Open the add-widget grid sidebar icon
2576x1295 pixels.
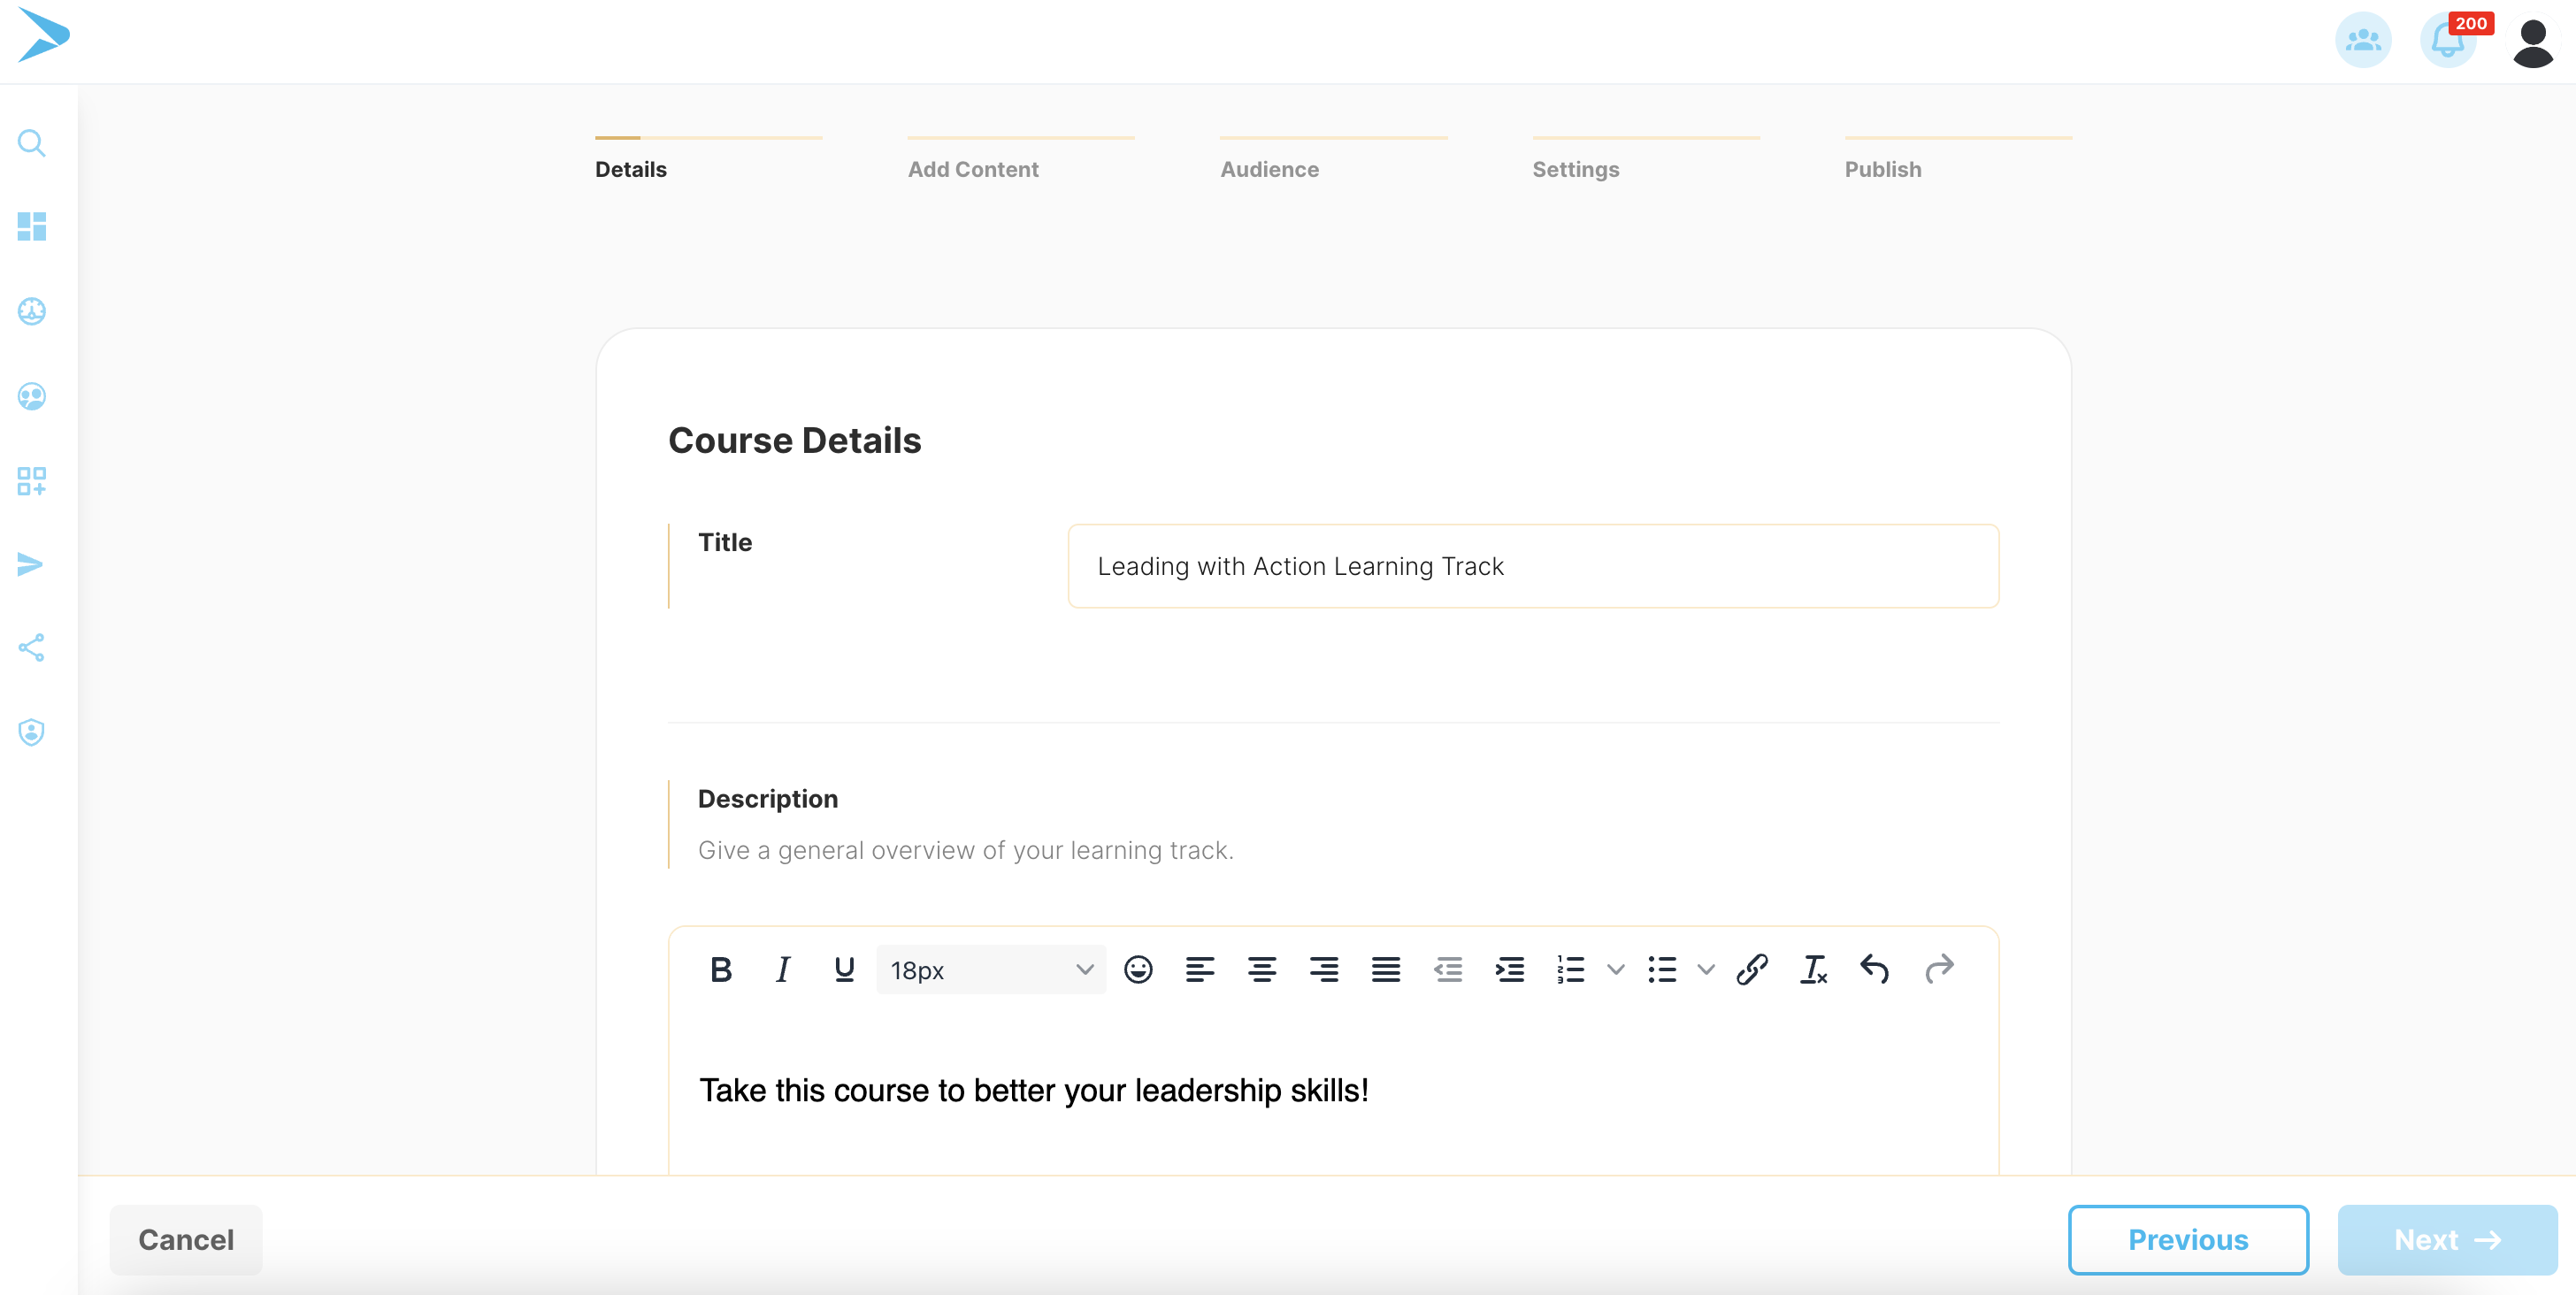coord(31,481)
